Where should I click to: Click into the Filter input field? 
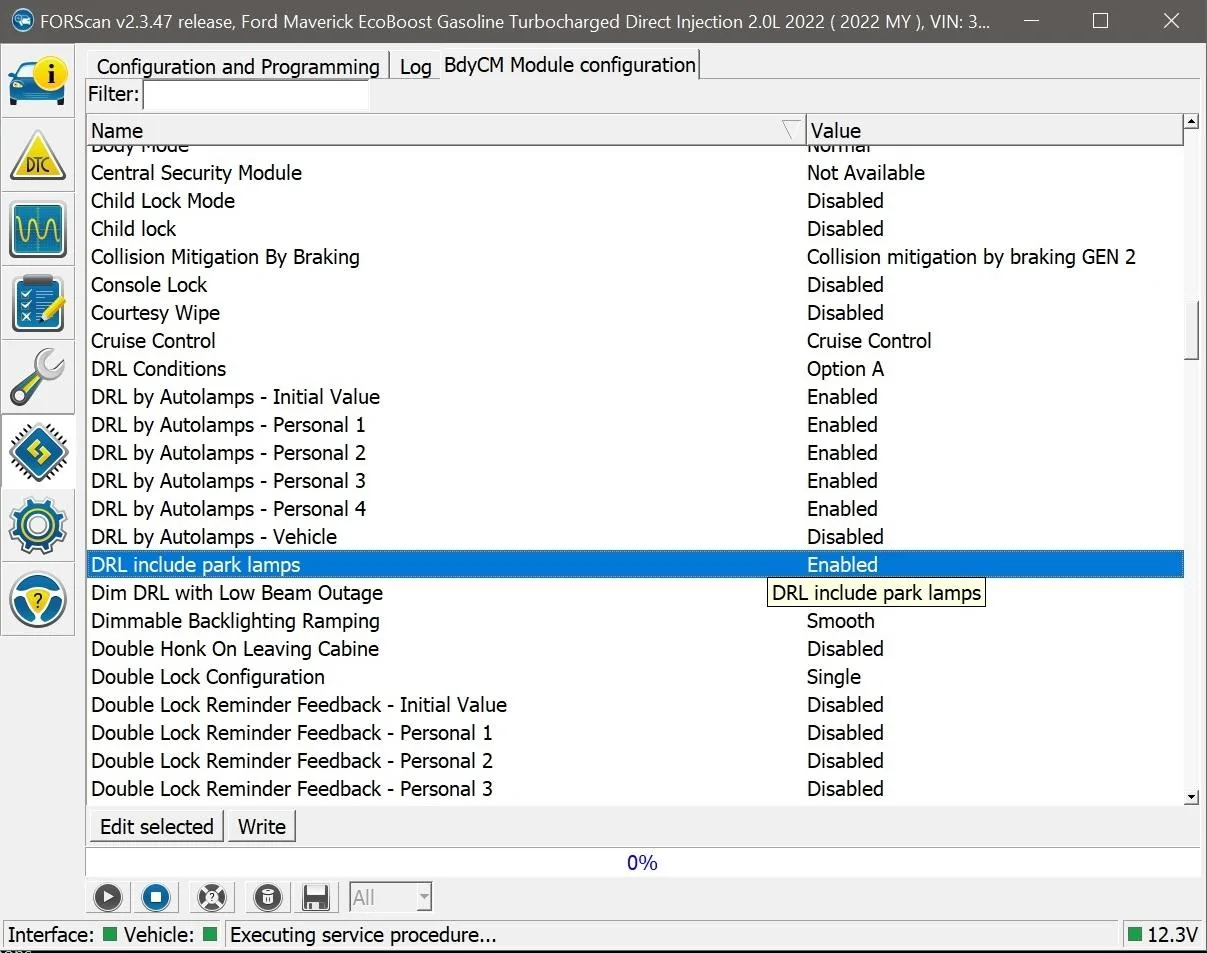tap(256, 95)
